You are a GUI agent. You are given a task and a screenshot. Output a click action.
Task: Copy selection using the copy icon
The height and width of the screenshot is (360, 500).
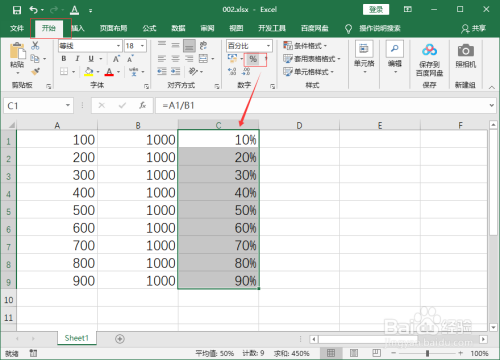(x=35, y=59)
